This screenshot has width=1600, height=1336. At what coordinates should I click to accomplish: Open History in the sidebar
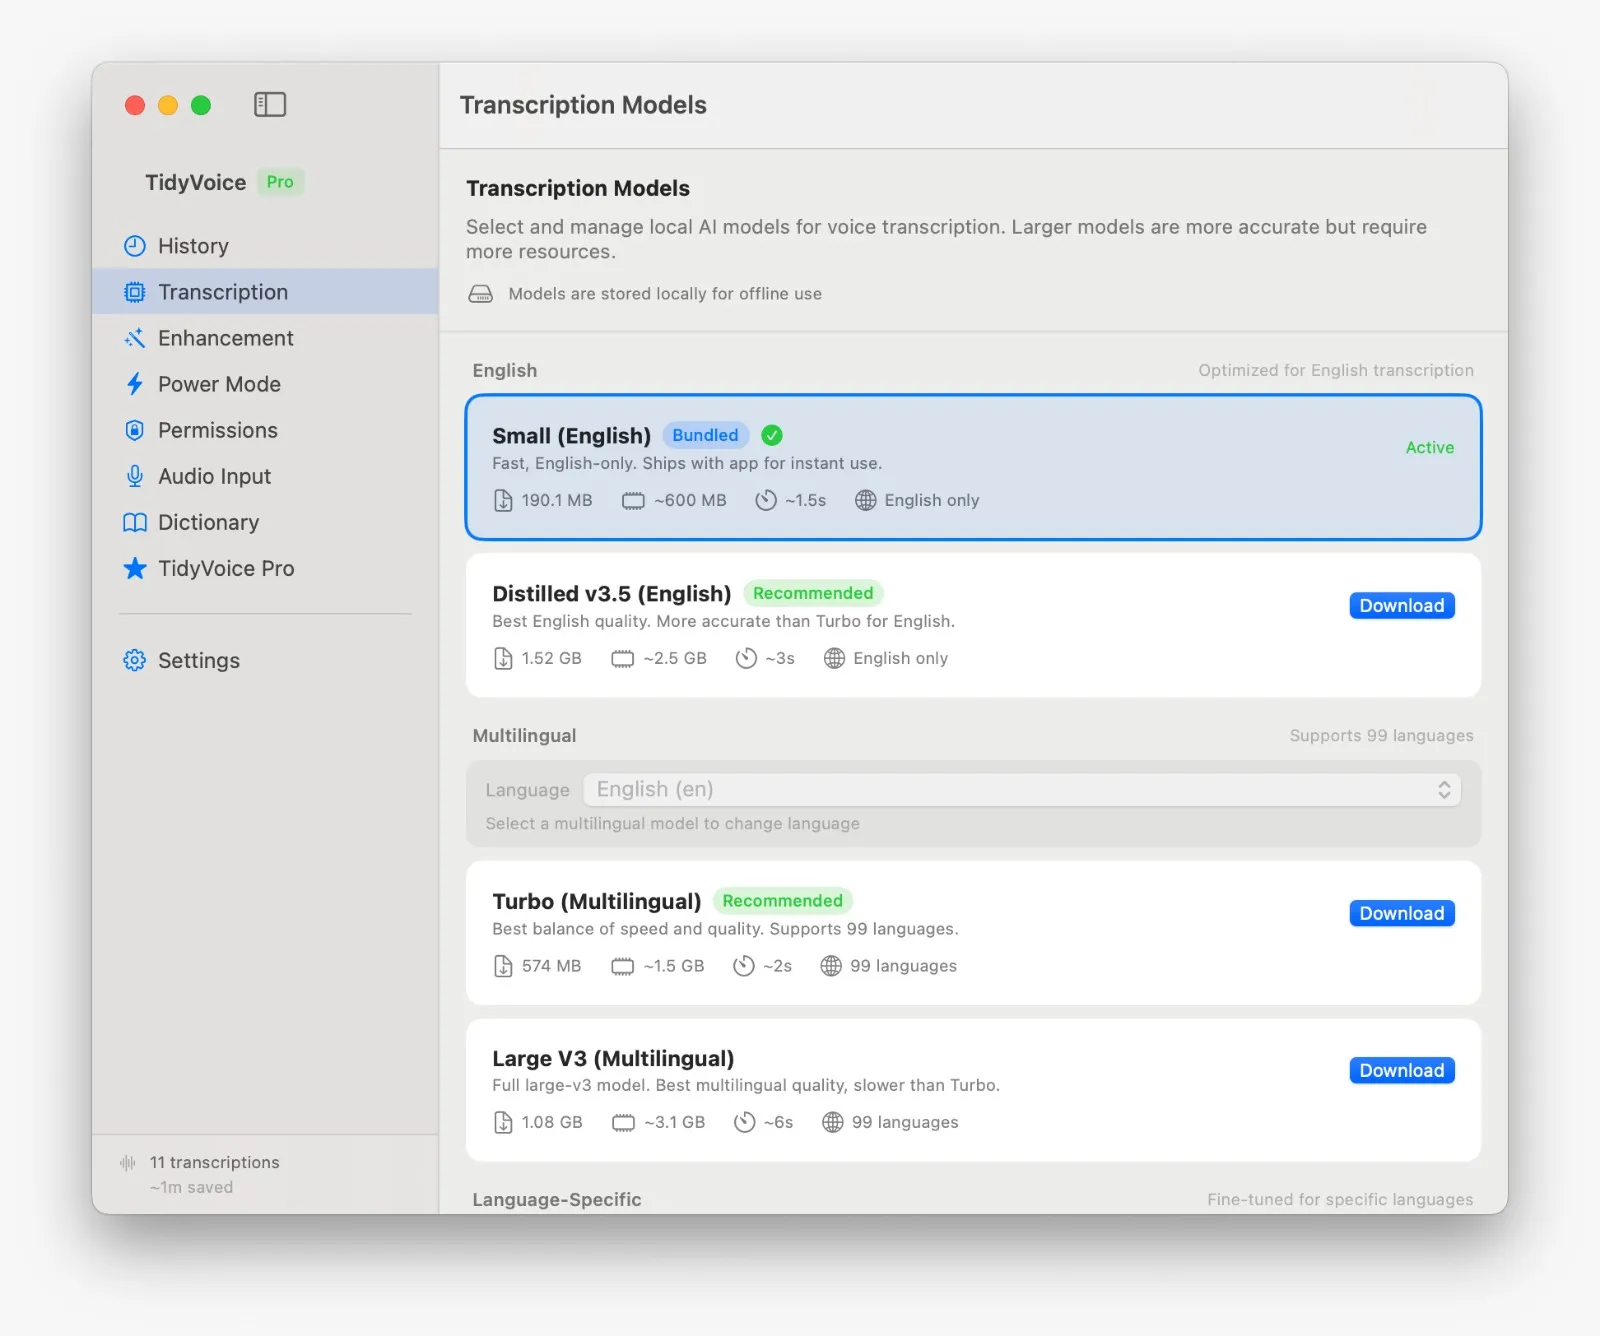[x=265, y=246]
